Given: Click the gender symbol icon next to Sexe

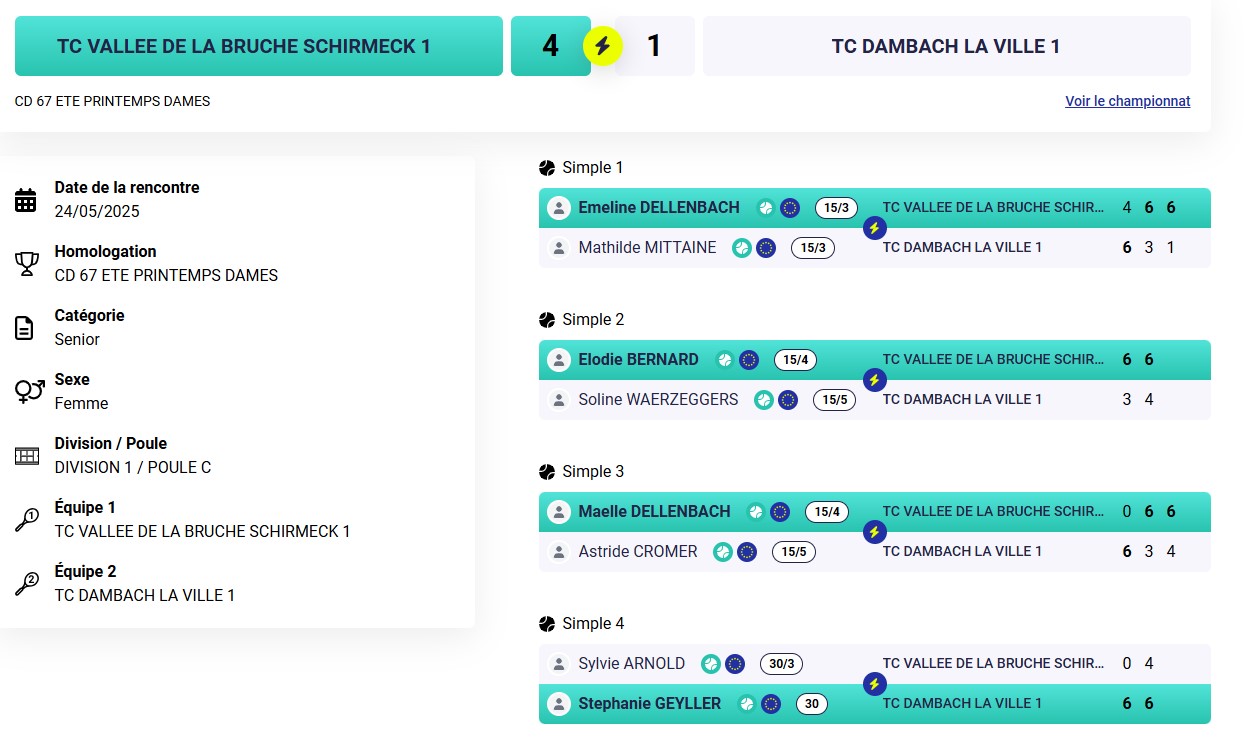Looking at the screenshot, I should point(27,391).
